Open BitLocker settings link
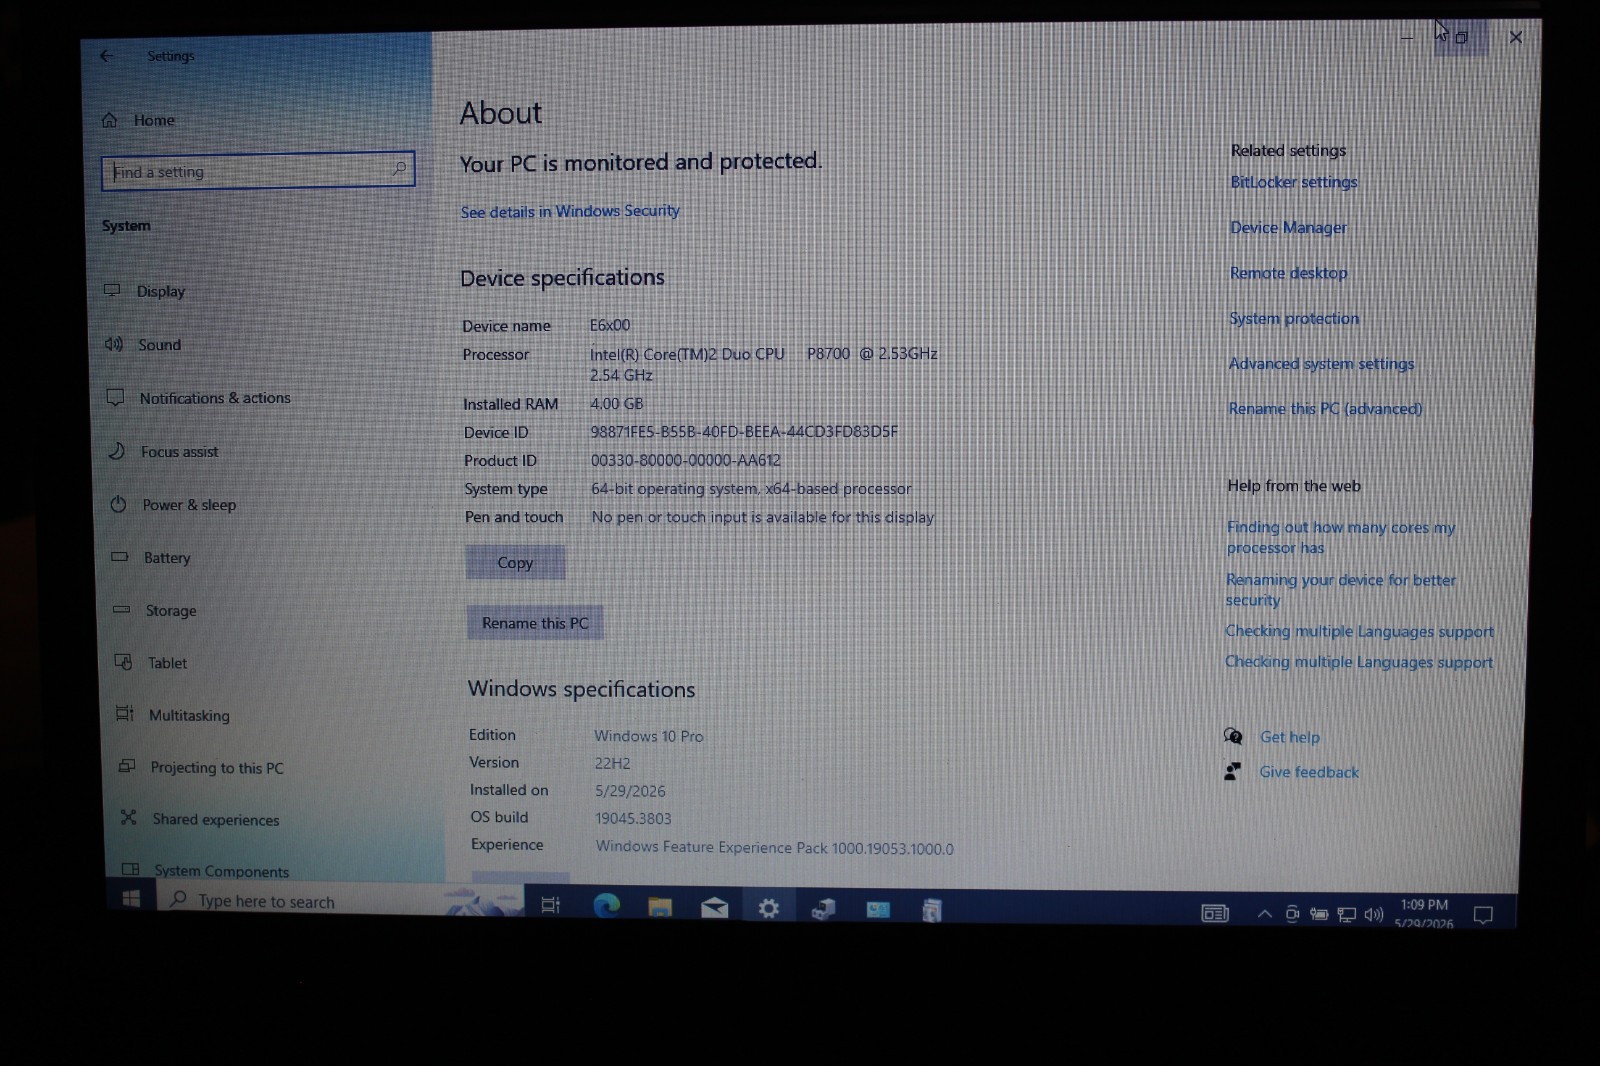Image resolution: width=1600 pixels, height=1066 pixels. coord(1294,182)
